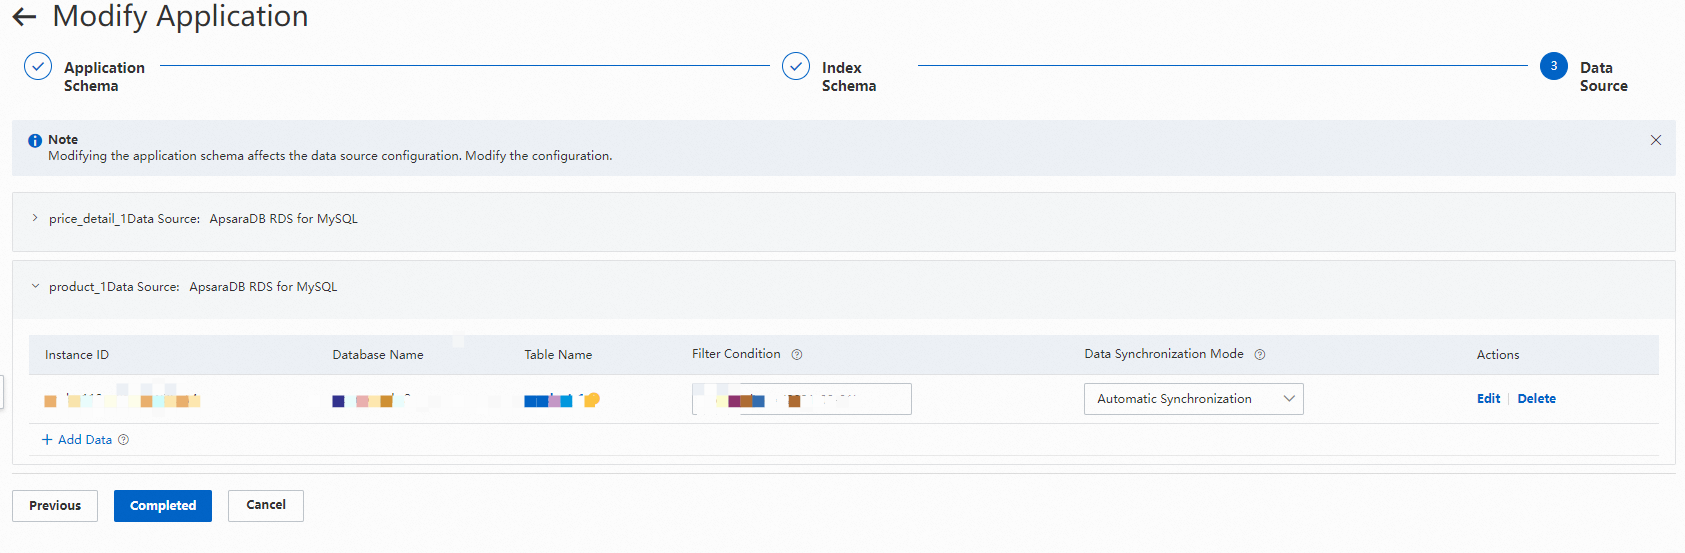
Task: Expand the price_detail_1 data source row
Action: point(35,218)
